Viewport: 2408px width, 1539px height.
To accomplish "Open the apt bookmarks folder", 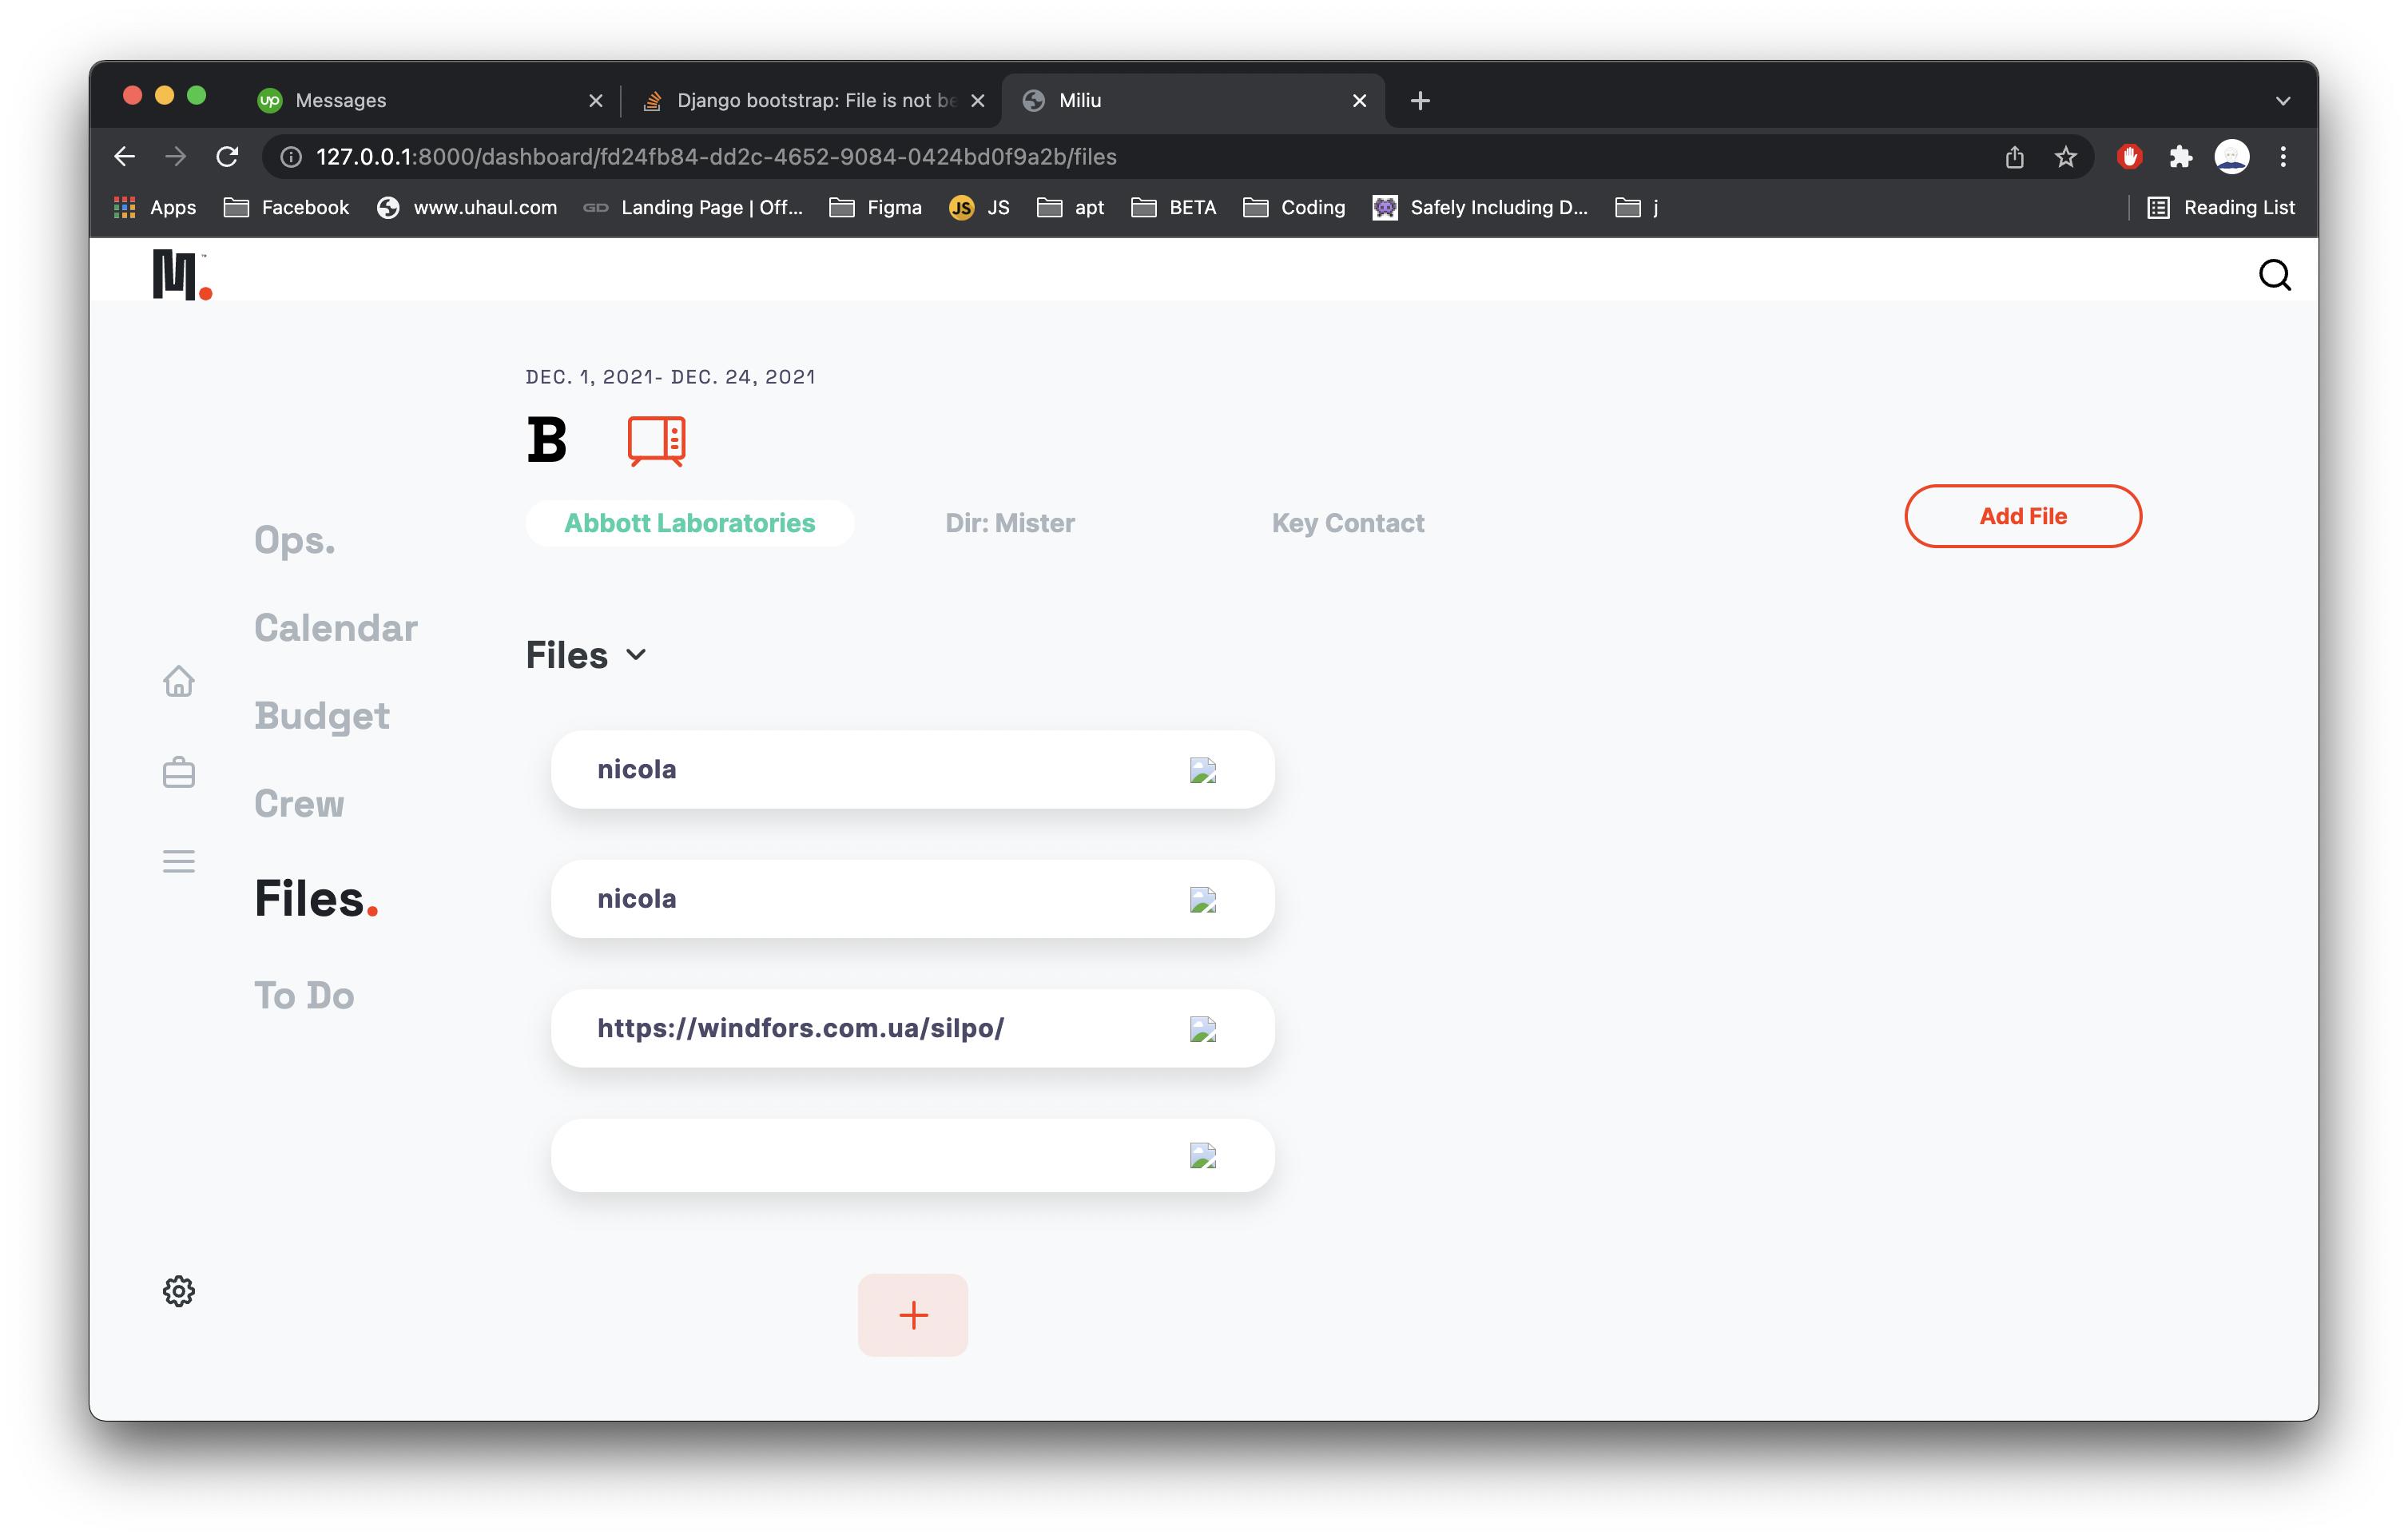I will click(1071, 207).
